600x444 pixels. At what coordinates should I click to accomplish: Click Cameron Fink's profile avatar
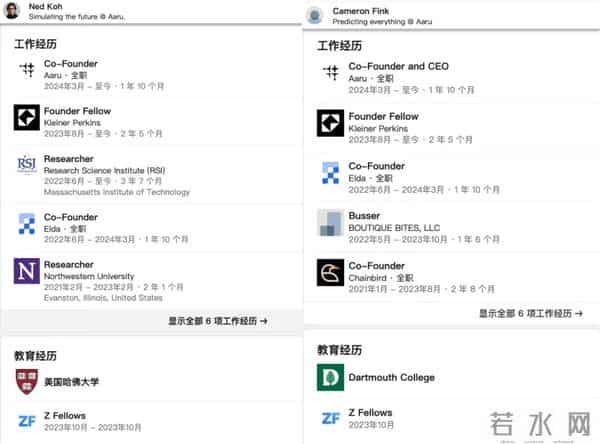pos(315,15)
